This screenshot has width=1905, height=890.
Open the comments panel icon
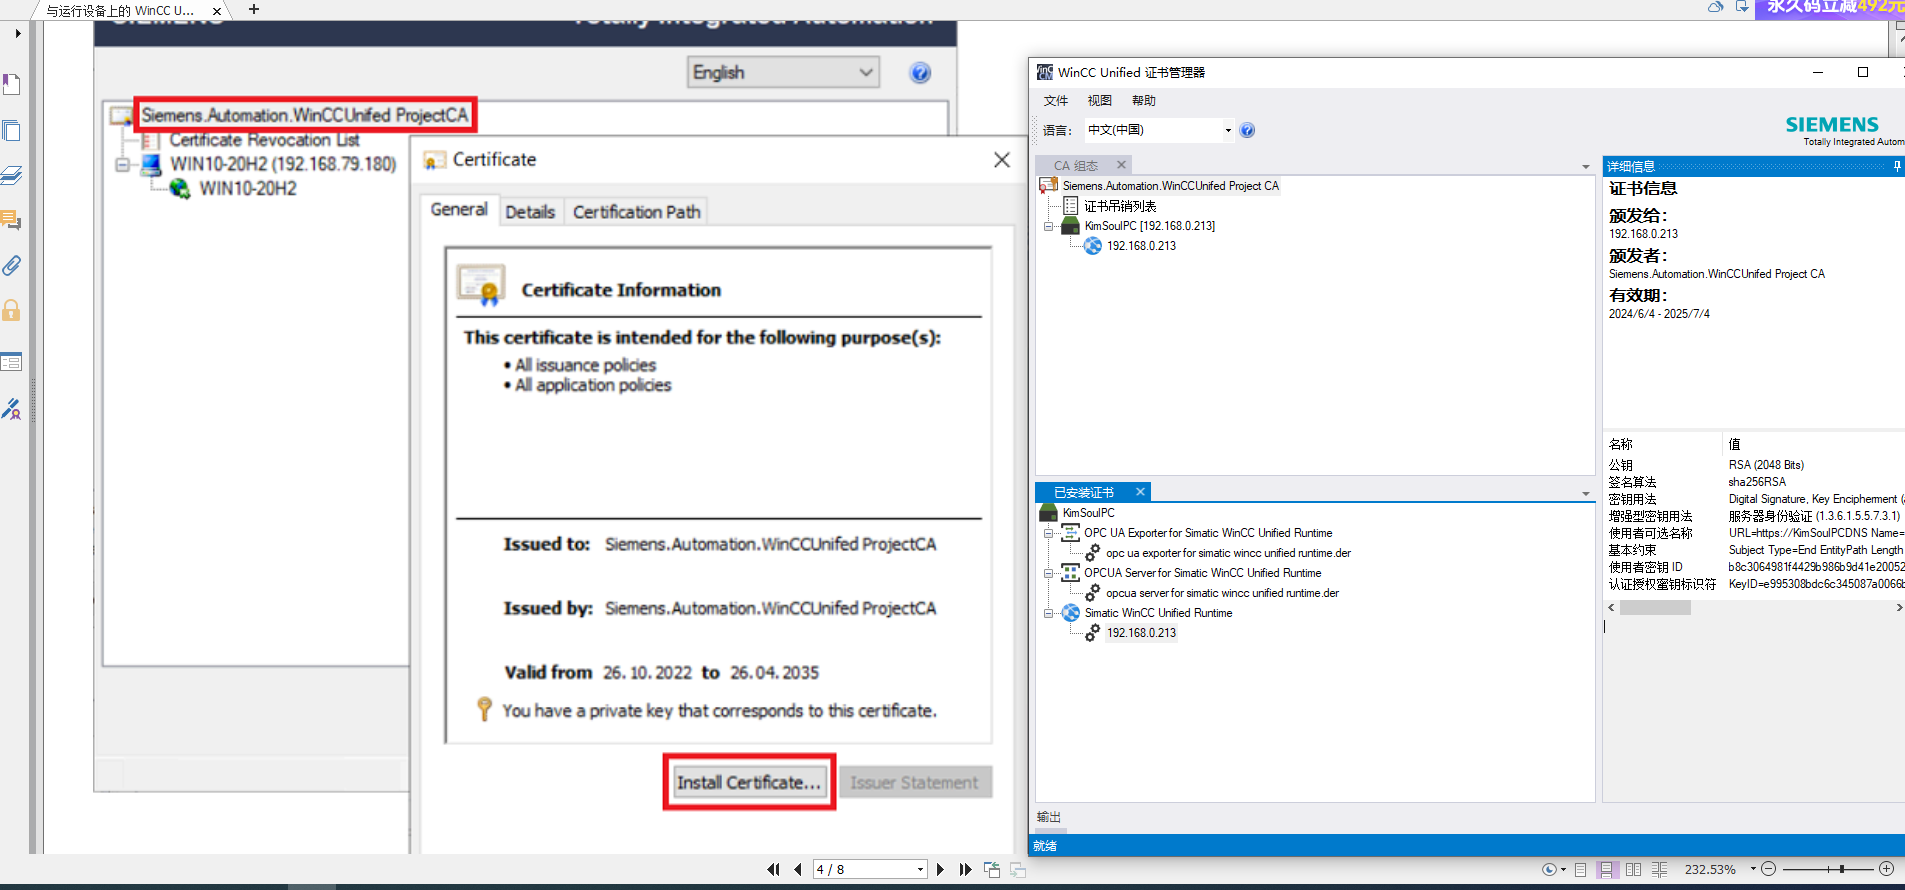(12, 220)
